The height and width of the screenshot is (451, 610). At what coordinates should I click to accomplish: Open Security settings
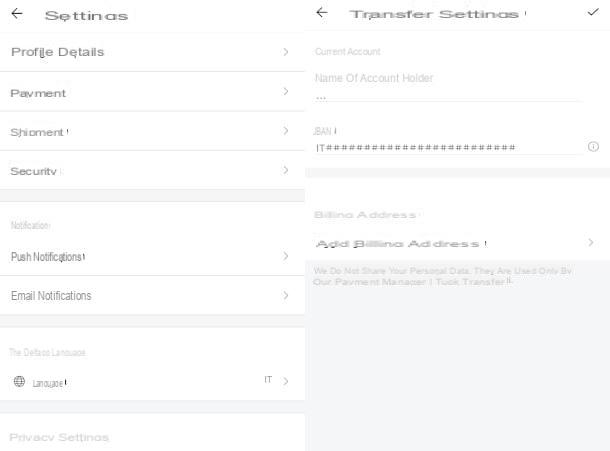pyautogui.click(x=152, y=170)
